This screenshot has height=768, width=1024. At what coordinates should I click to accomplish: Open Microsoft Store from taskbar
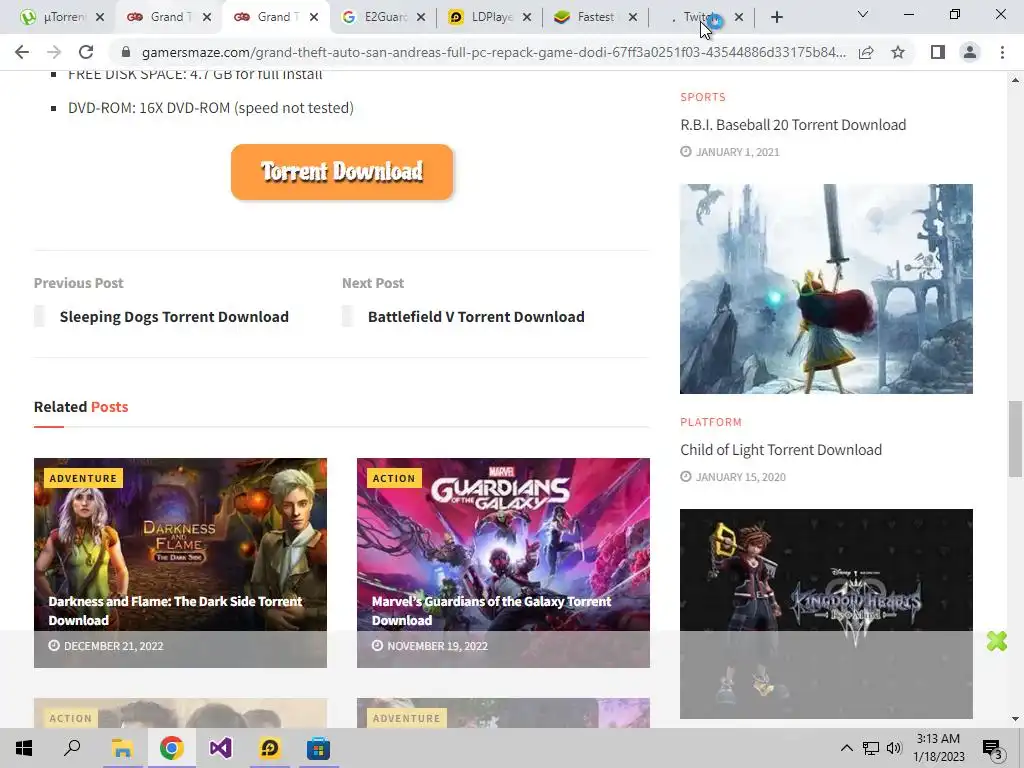tap(318, 748)
